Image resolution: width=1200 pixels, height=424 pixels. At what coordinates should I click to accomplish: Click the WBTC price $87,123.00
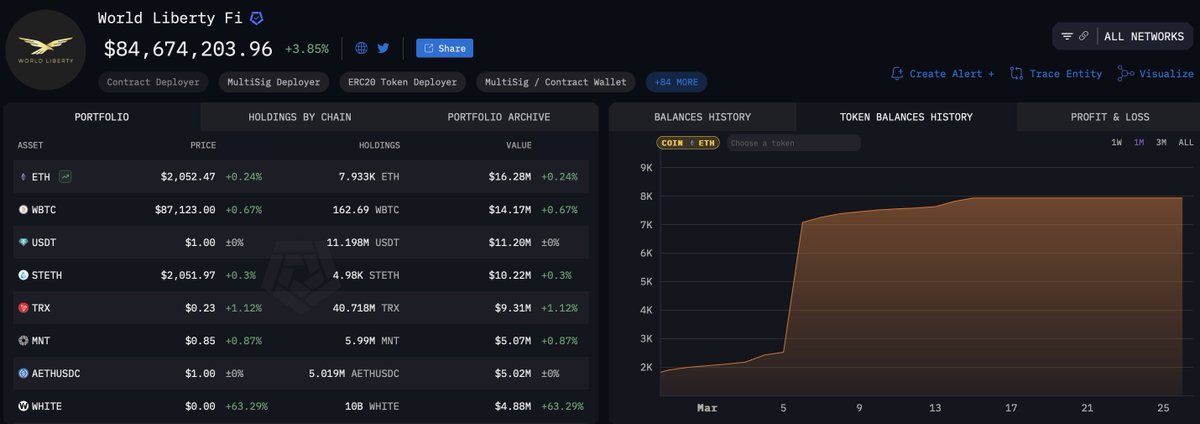(183, 210)
